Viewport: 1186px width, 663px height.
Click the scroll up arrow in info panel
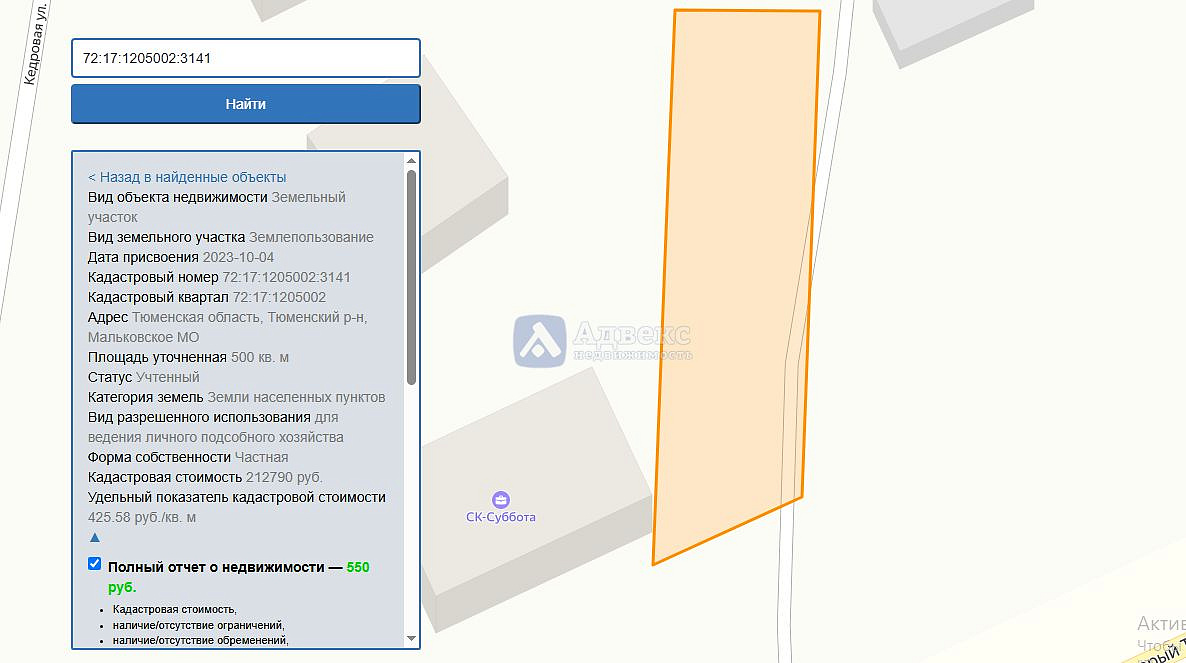click(411, 160)
